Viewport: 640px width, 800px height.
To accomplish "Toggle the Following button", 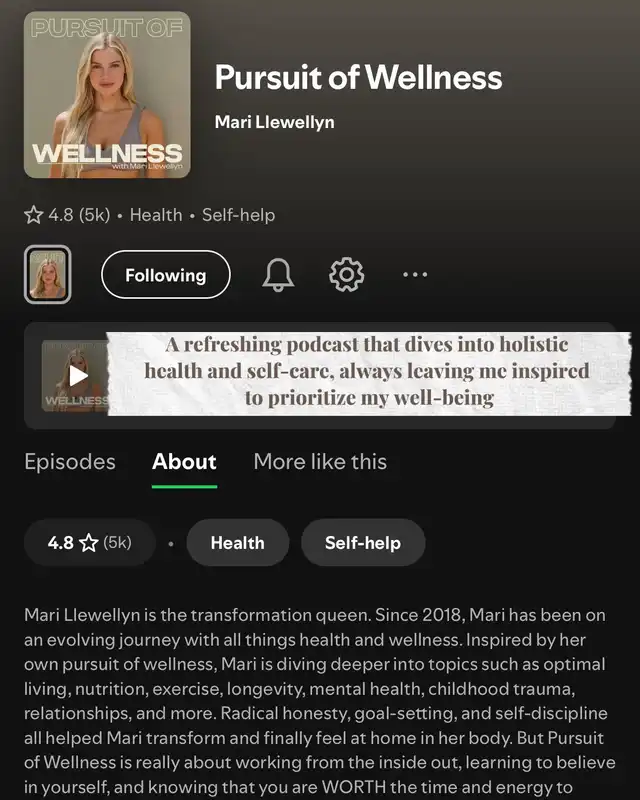I will click(166, 274).
